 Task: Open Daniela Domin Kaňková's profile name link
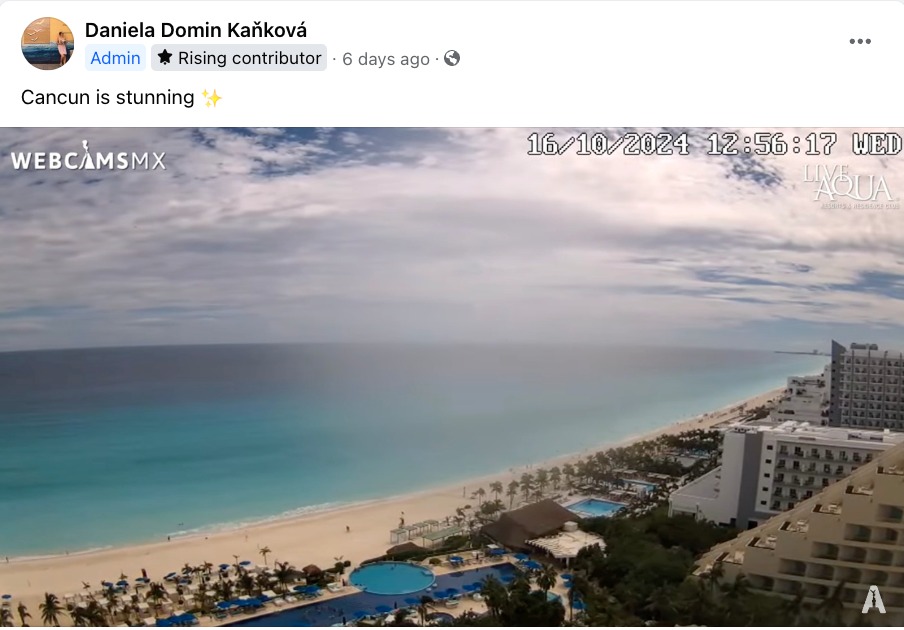(196, 30)
